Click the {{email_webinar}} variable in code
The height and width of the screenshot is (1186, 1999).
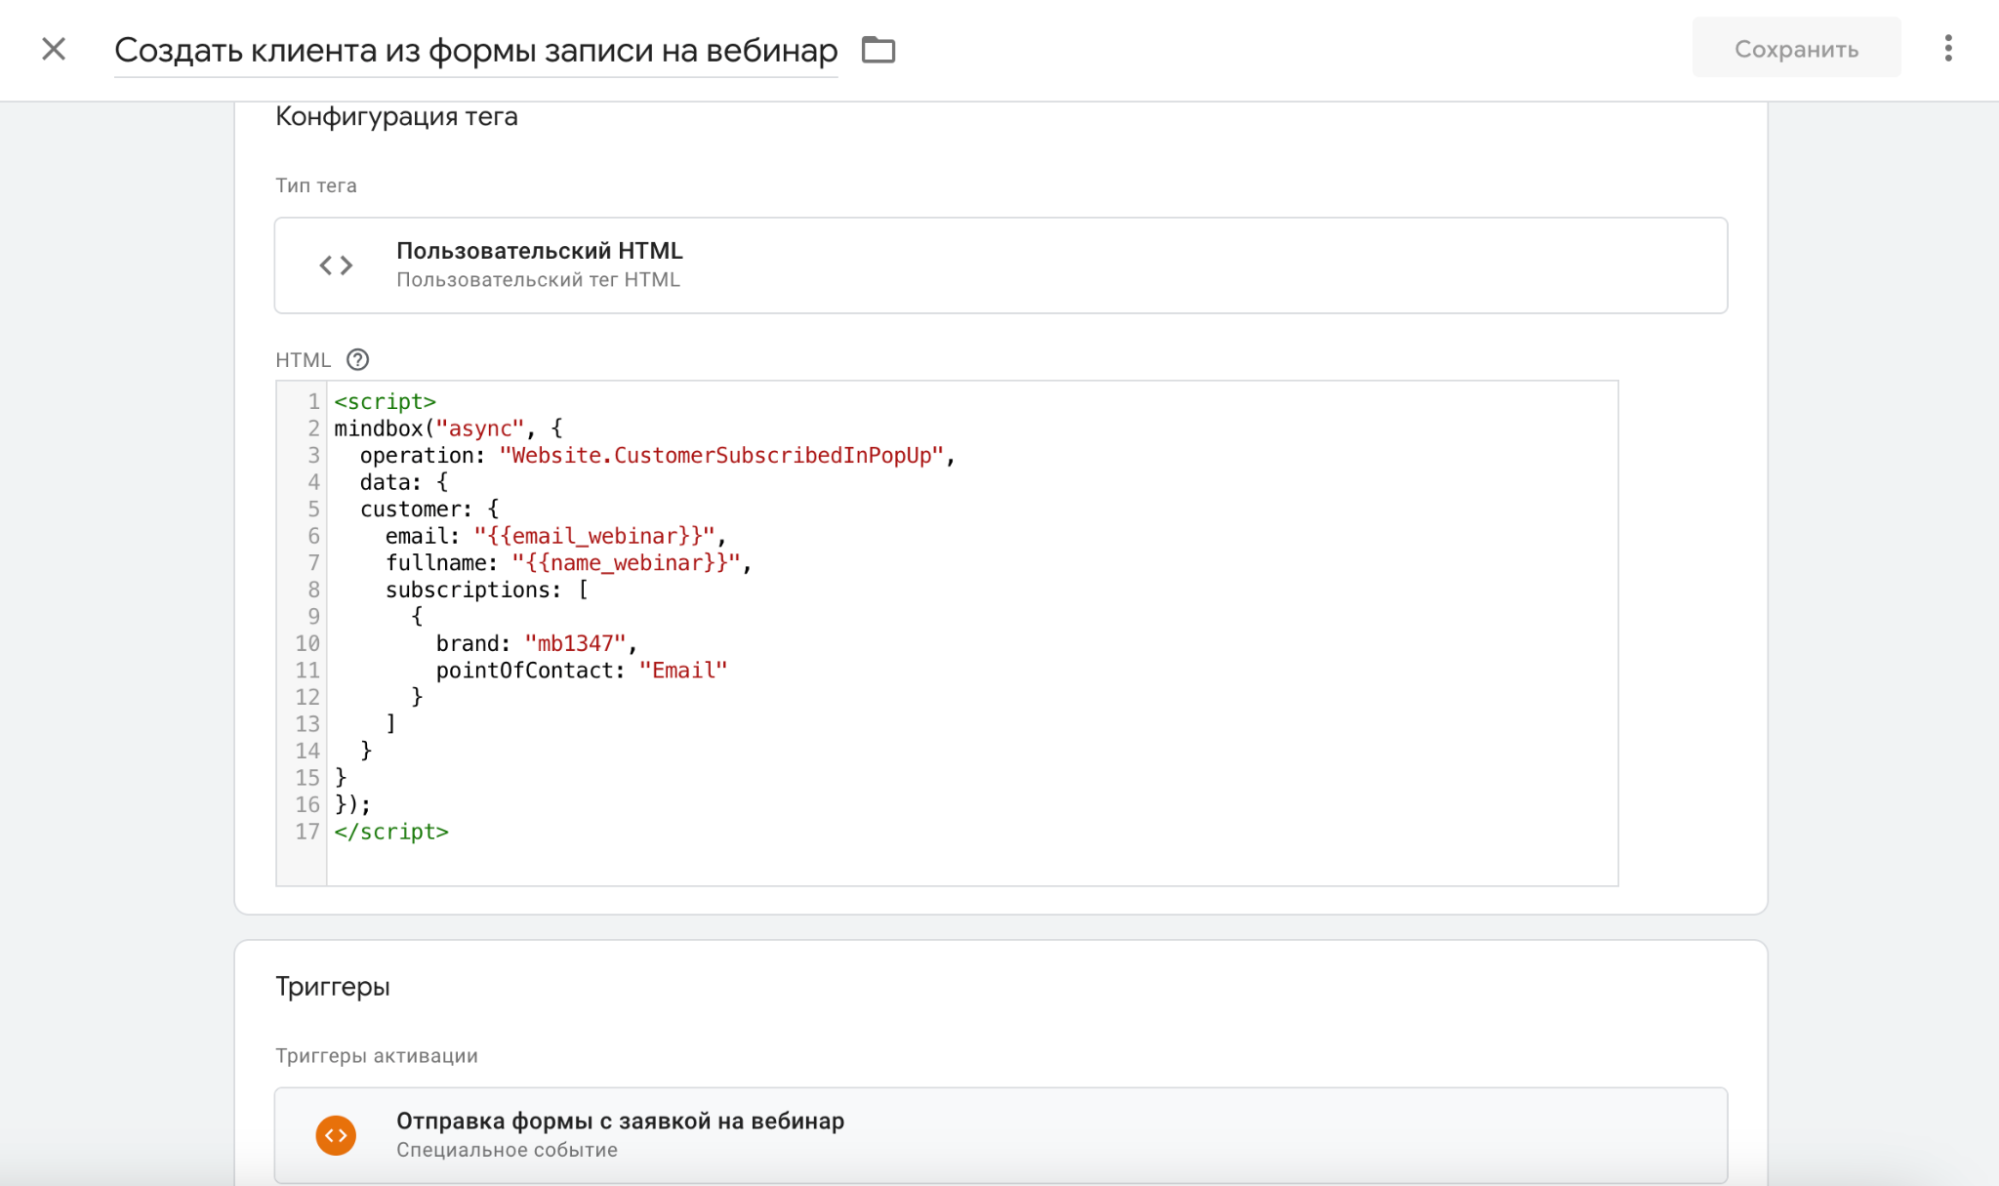click(594, 537)
